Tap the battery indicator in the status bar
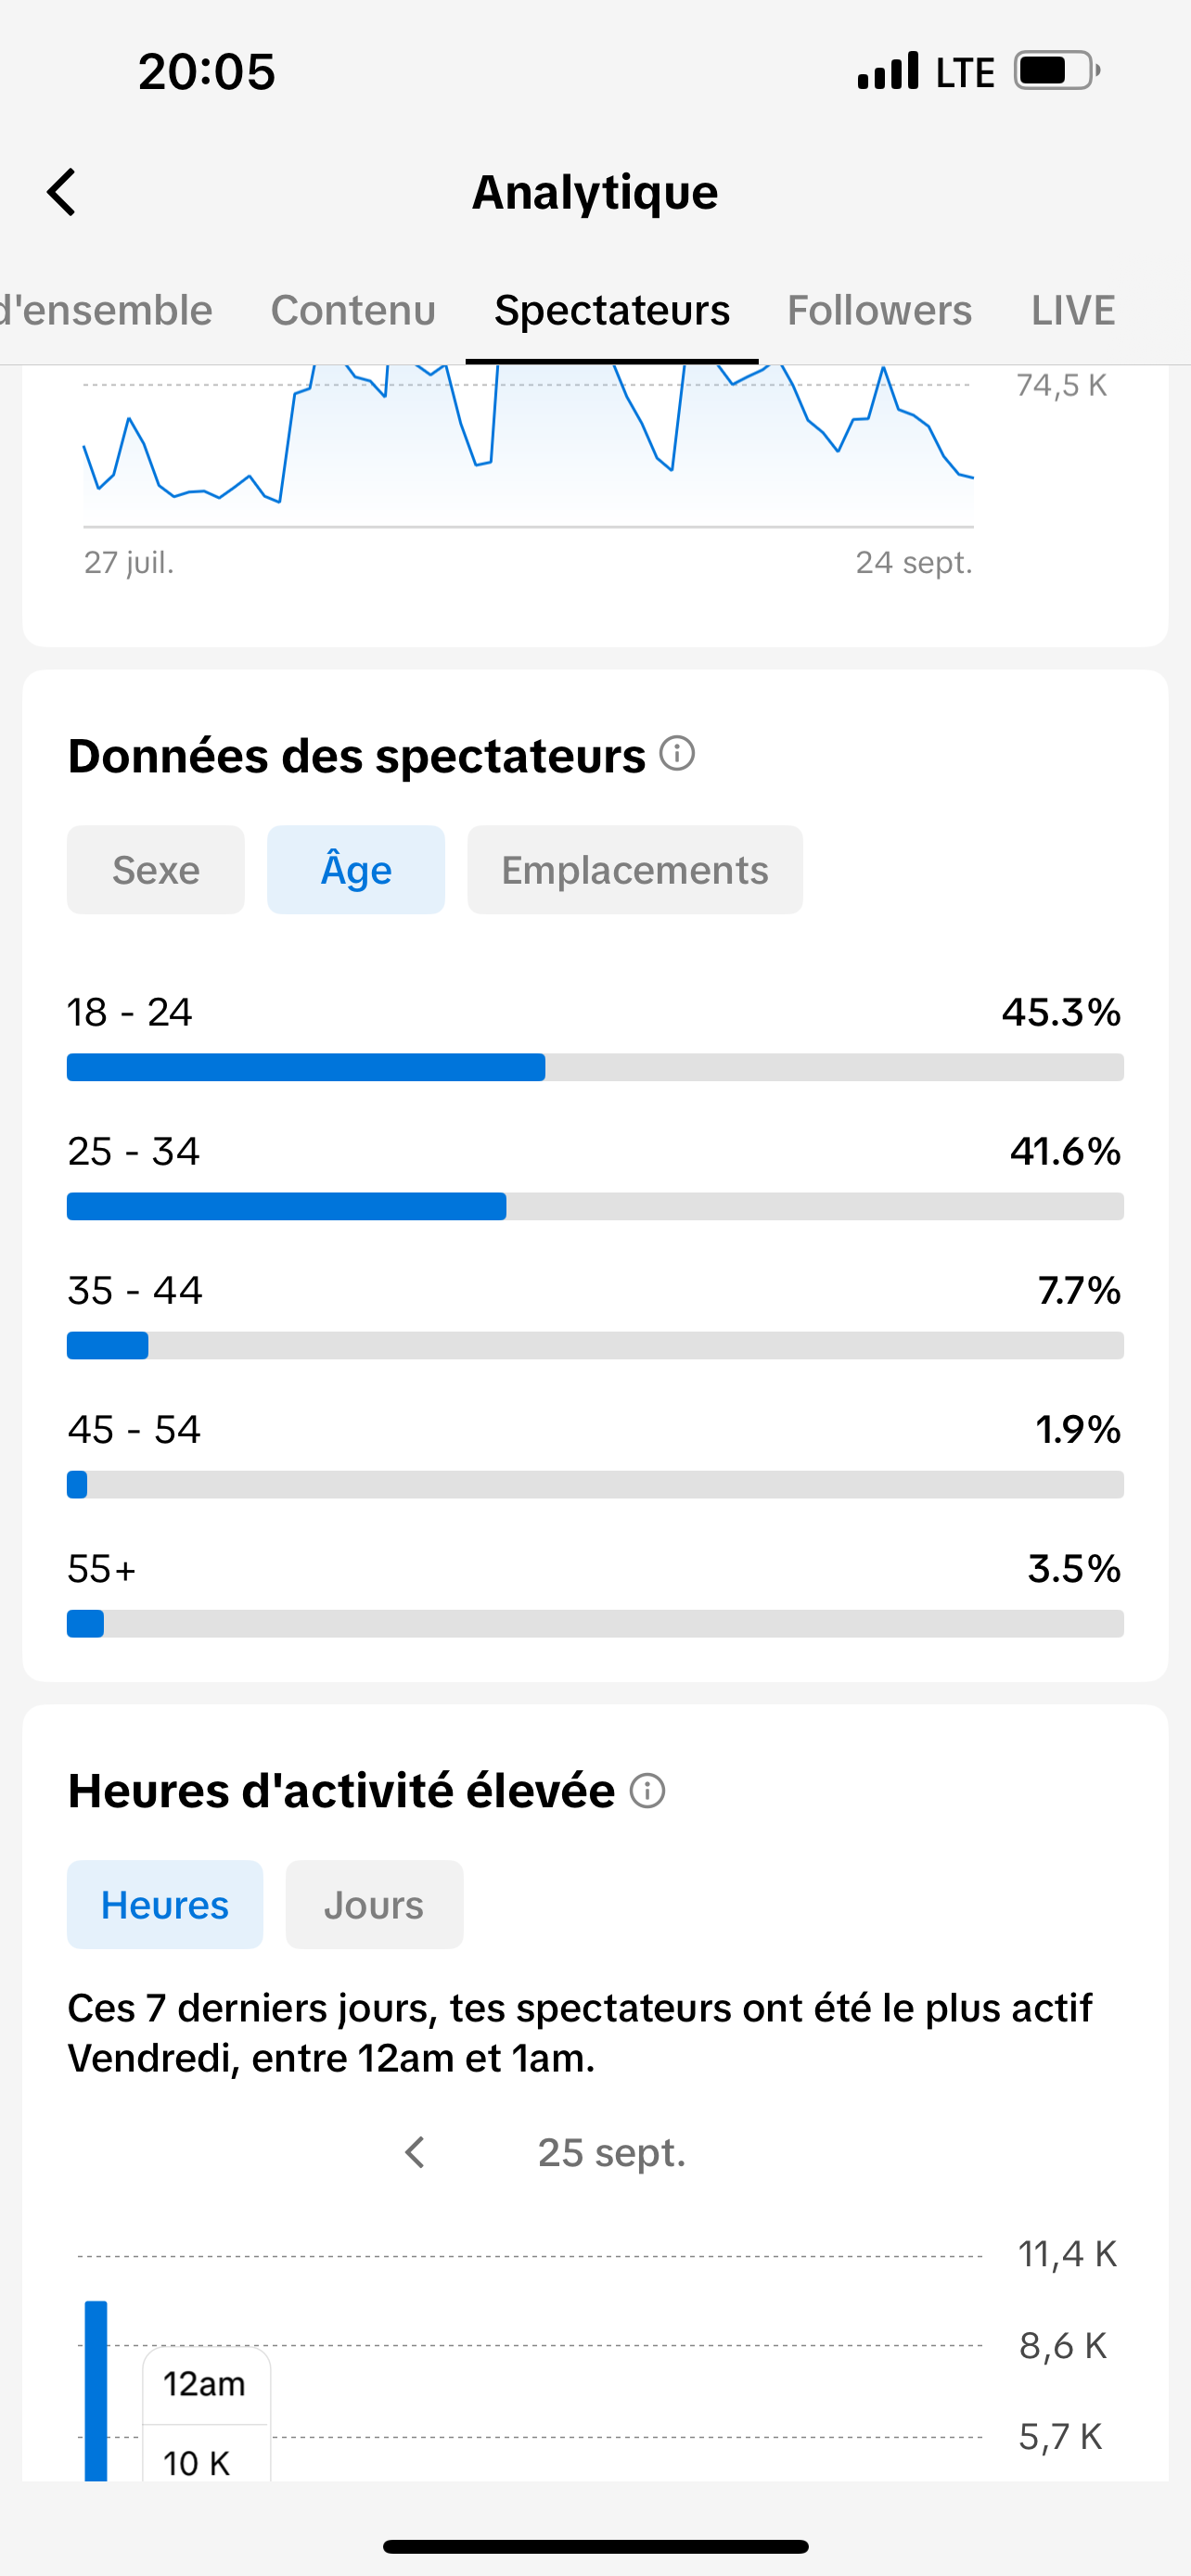This screenshot has height=2576, width=1191. point(1057,71)
